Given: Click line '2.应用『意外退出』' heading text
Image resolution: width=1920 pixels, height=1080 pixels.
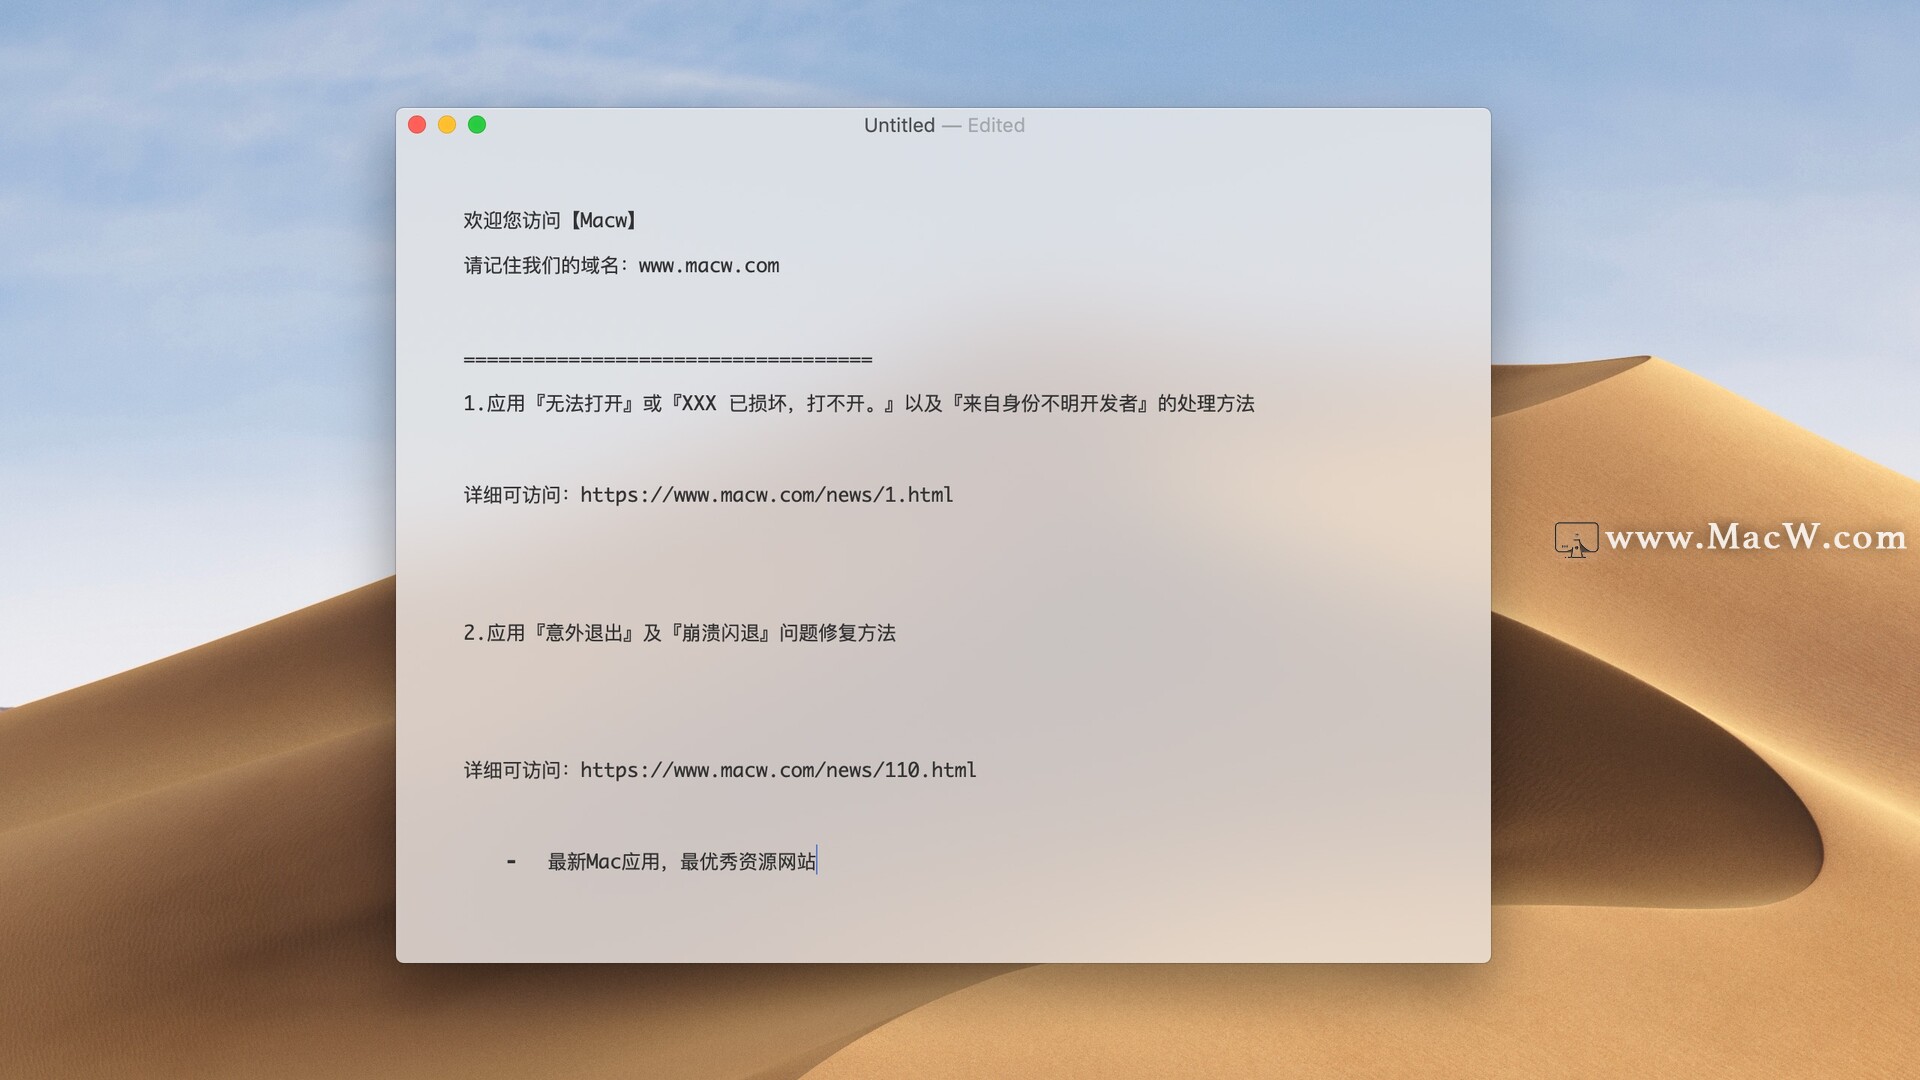Looking at the screenshot, I should (680, 633).
